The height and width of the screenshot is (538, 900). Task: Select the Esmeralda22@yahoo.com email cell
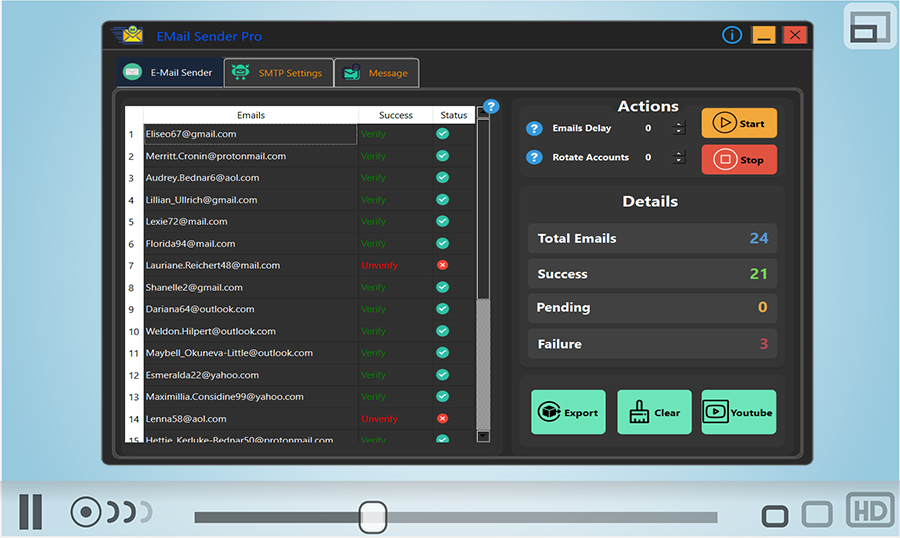click(250, 375)
